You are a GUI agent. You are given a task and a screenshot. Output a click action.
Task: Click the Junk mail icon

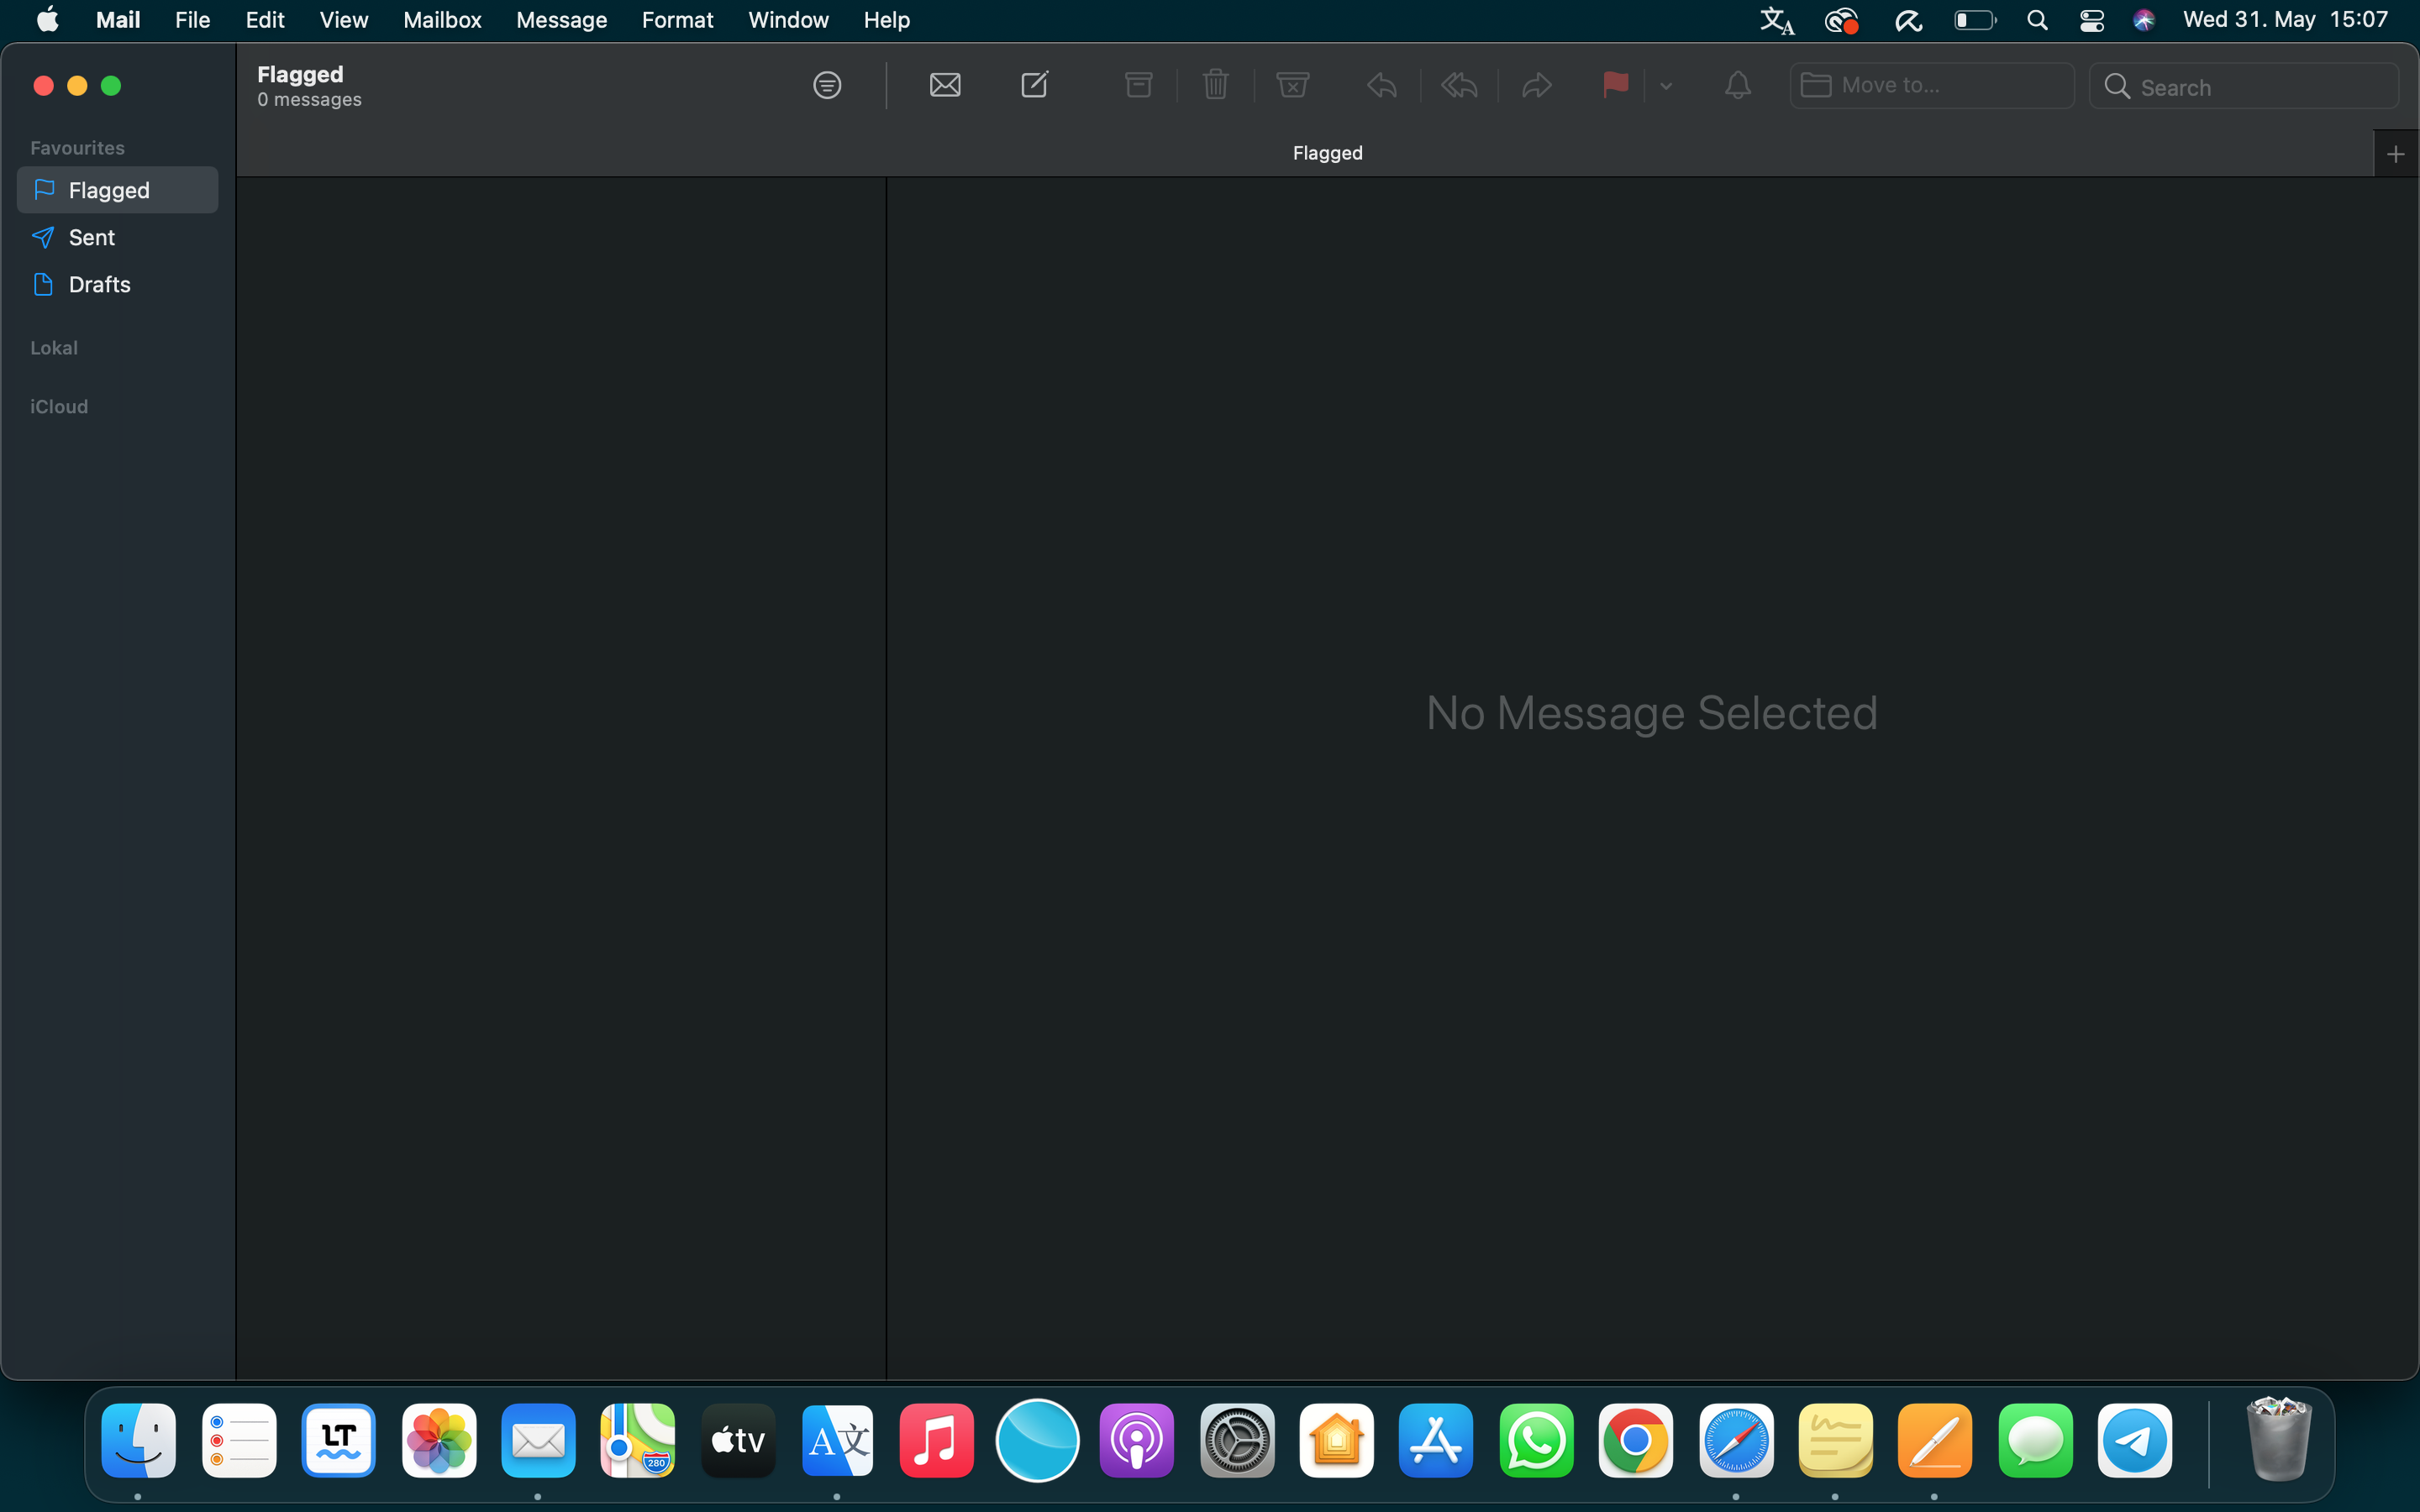coord(1293,85)
